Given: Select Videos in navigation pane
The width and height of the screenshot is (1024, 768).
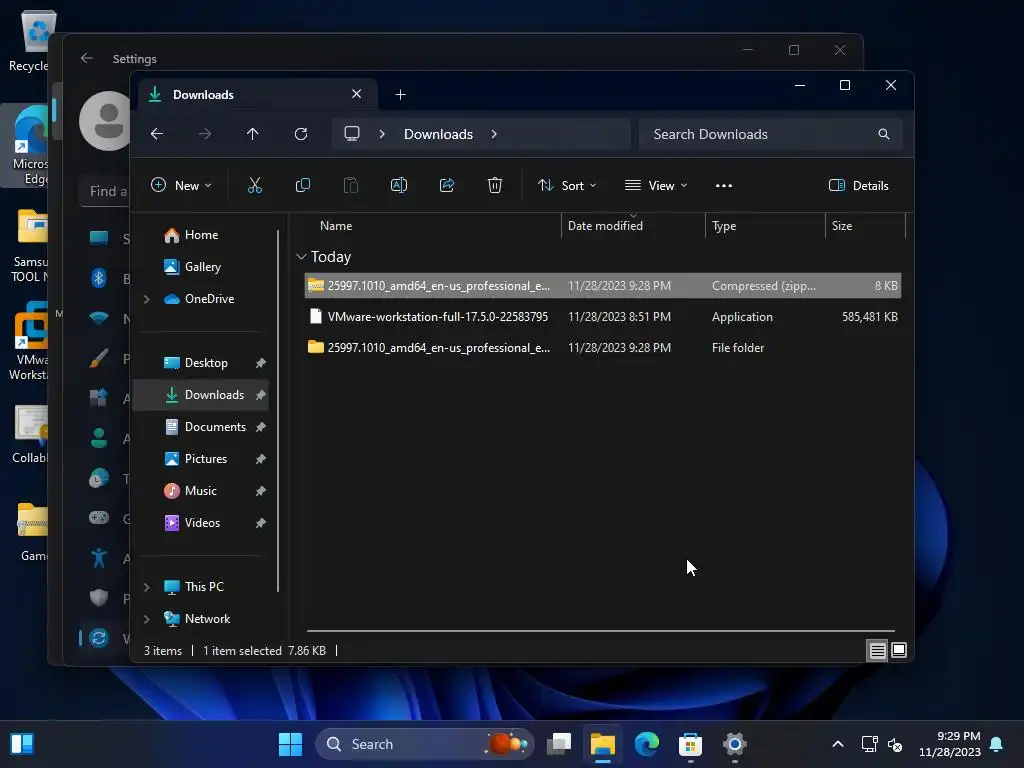Looking at the screenshot, I should (202, 523).
